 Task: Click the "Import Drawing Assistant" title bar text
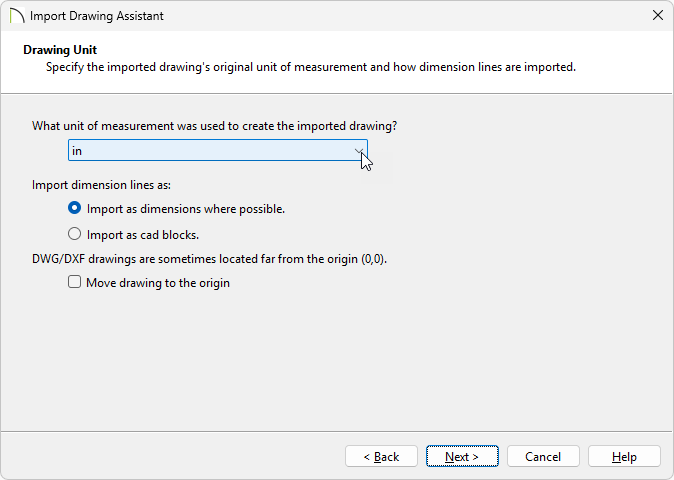[x=97, y=16]
